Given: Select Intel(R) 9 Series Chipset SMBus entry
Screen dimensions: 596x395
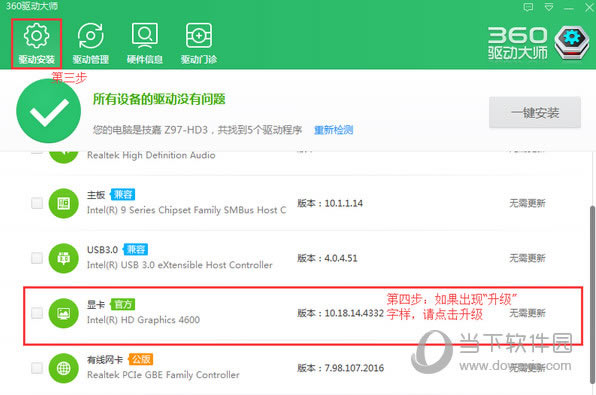Looking at the screenshot, I should [x=186, y=210].
